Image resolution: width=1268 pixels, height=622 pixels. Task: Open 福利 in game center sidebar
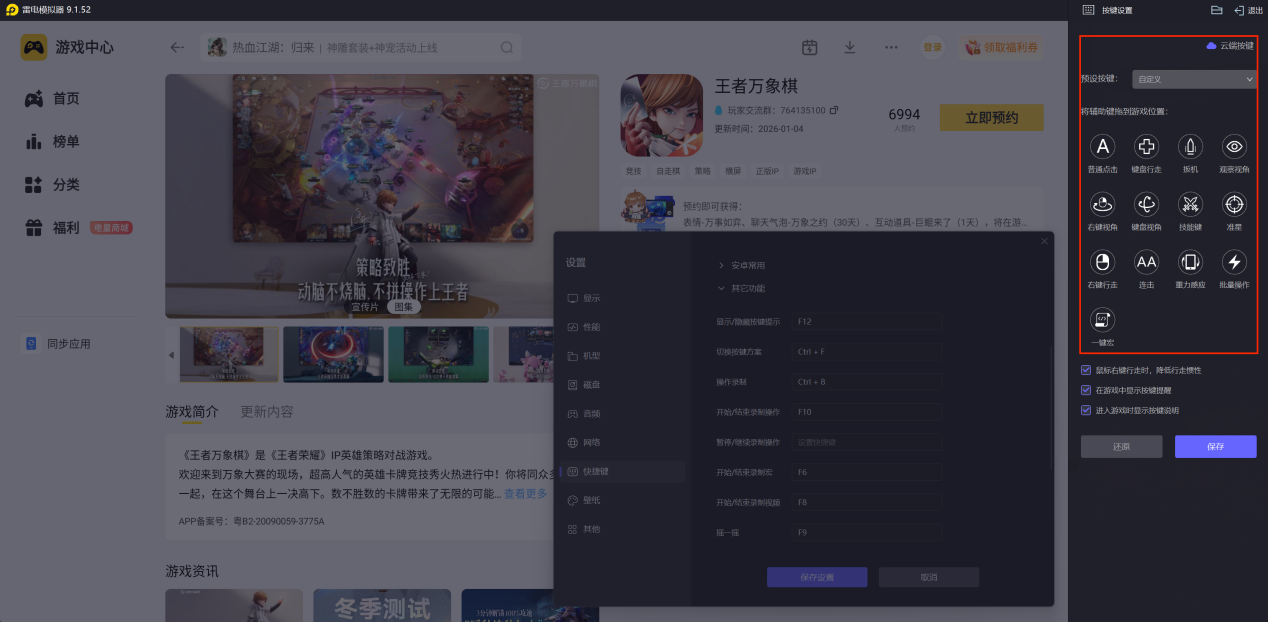[x=66, y=228]
